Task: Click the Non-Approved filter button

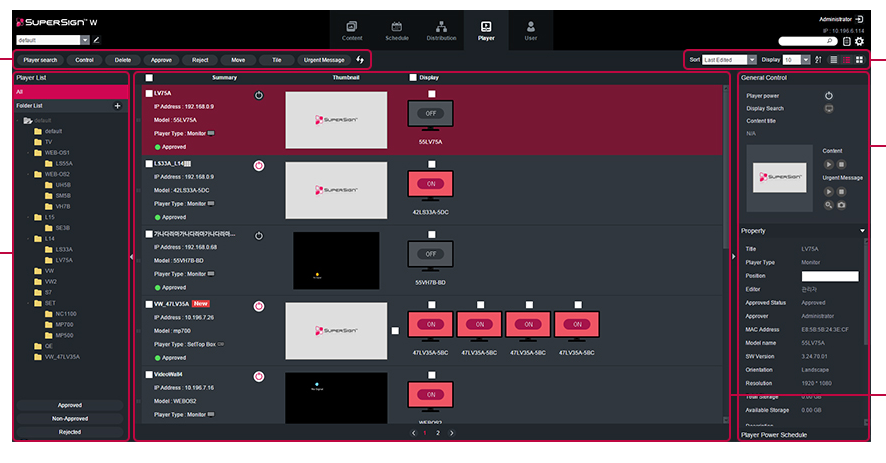Action: tap(70, 418)
